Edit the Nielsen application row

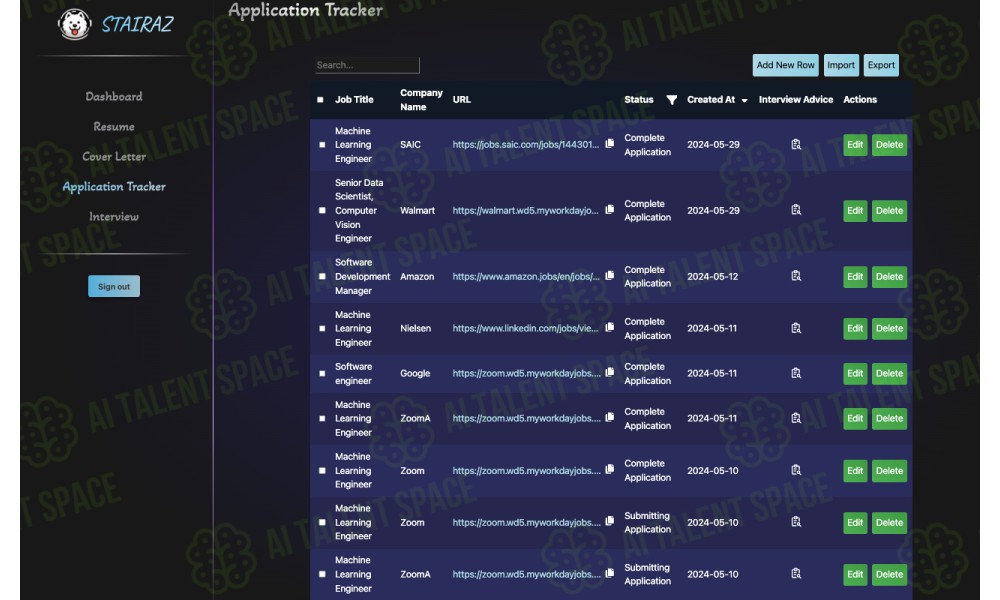tap(855, 328)
